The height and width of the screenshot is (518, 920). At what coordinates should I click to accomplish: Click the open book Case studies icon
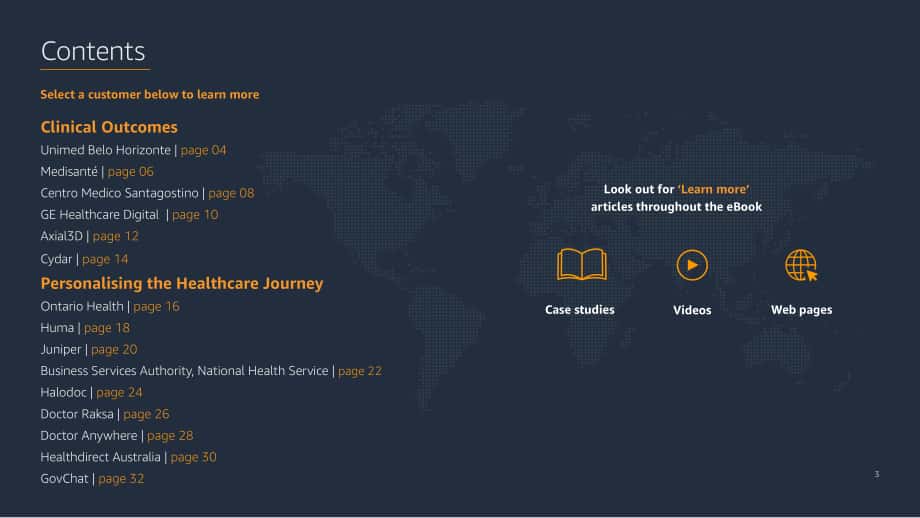(581, 265)
